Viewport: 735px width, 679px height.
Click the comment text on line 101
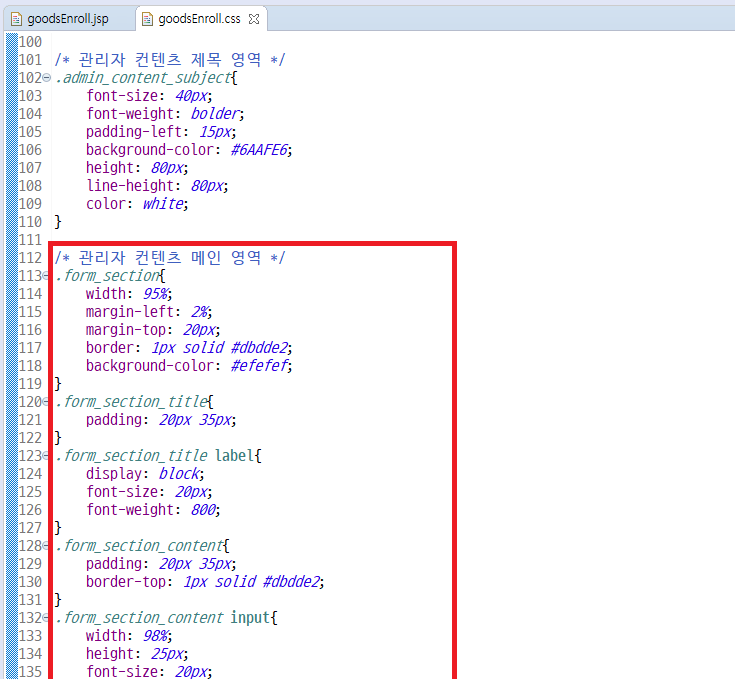[170, 60]
